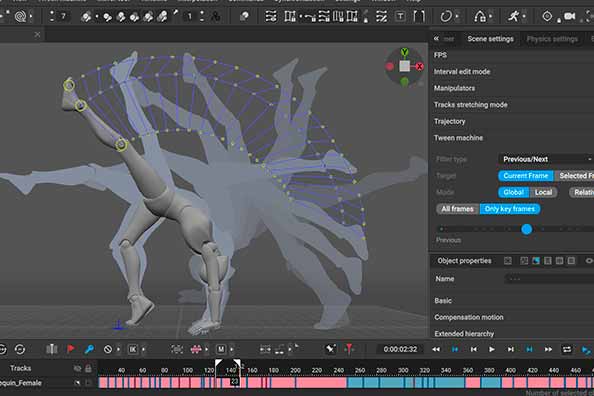Image resolution: width=594 pixels, height=396 pixels.
Task: Click the vertical bars icon left of red flag
Action: click(x=52, y=349)
